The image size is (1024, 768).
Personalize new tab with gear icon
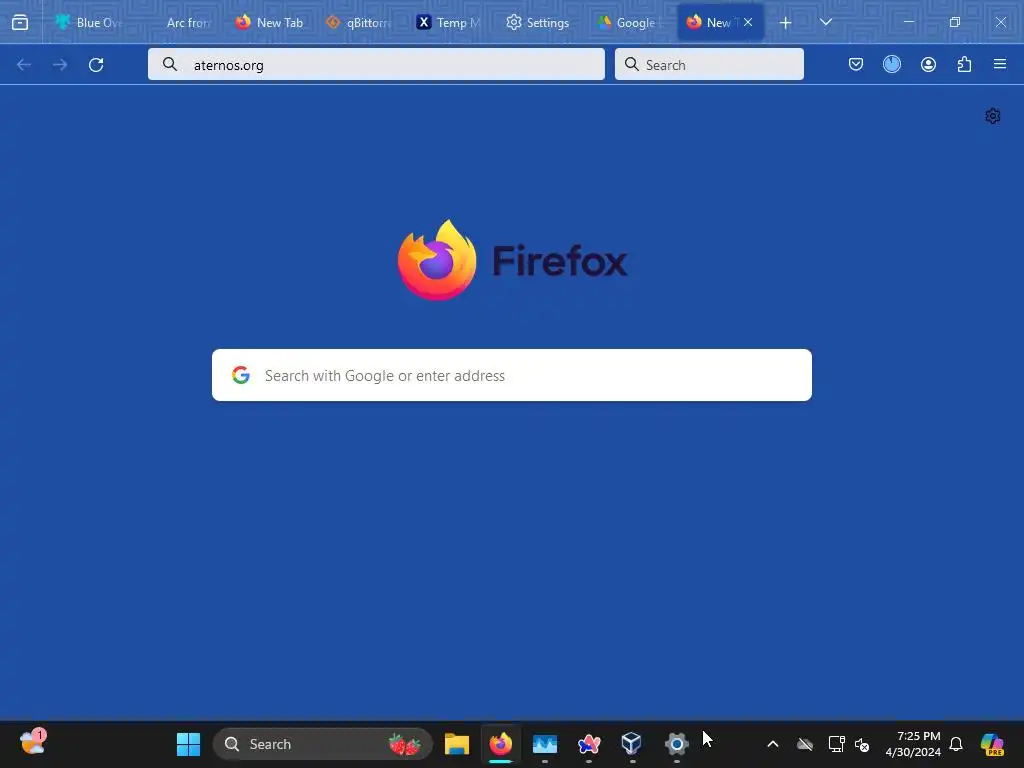(x=993, y=116)
